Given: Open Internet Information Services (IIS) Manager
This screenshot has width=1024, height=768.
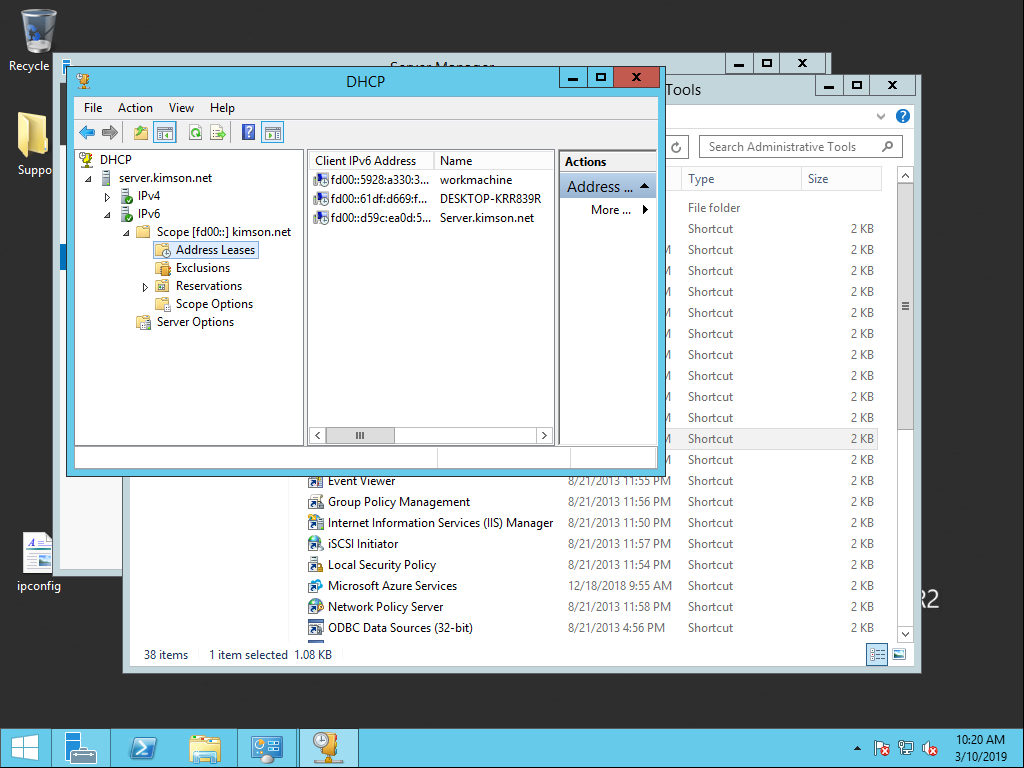Looking at the screenshot, I should 440,523.
